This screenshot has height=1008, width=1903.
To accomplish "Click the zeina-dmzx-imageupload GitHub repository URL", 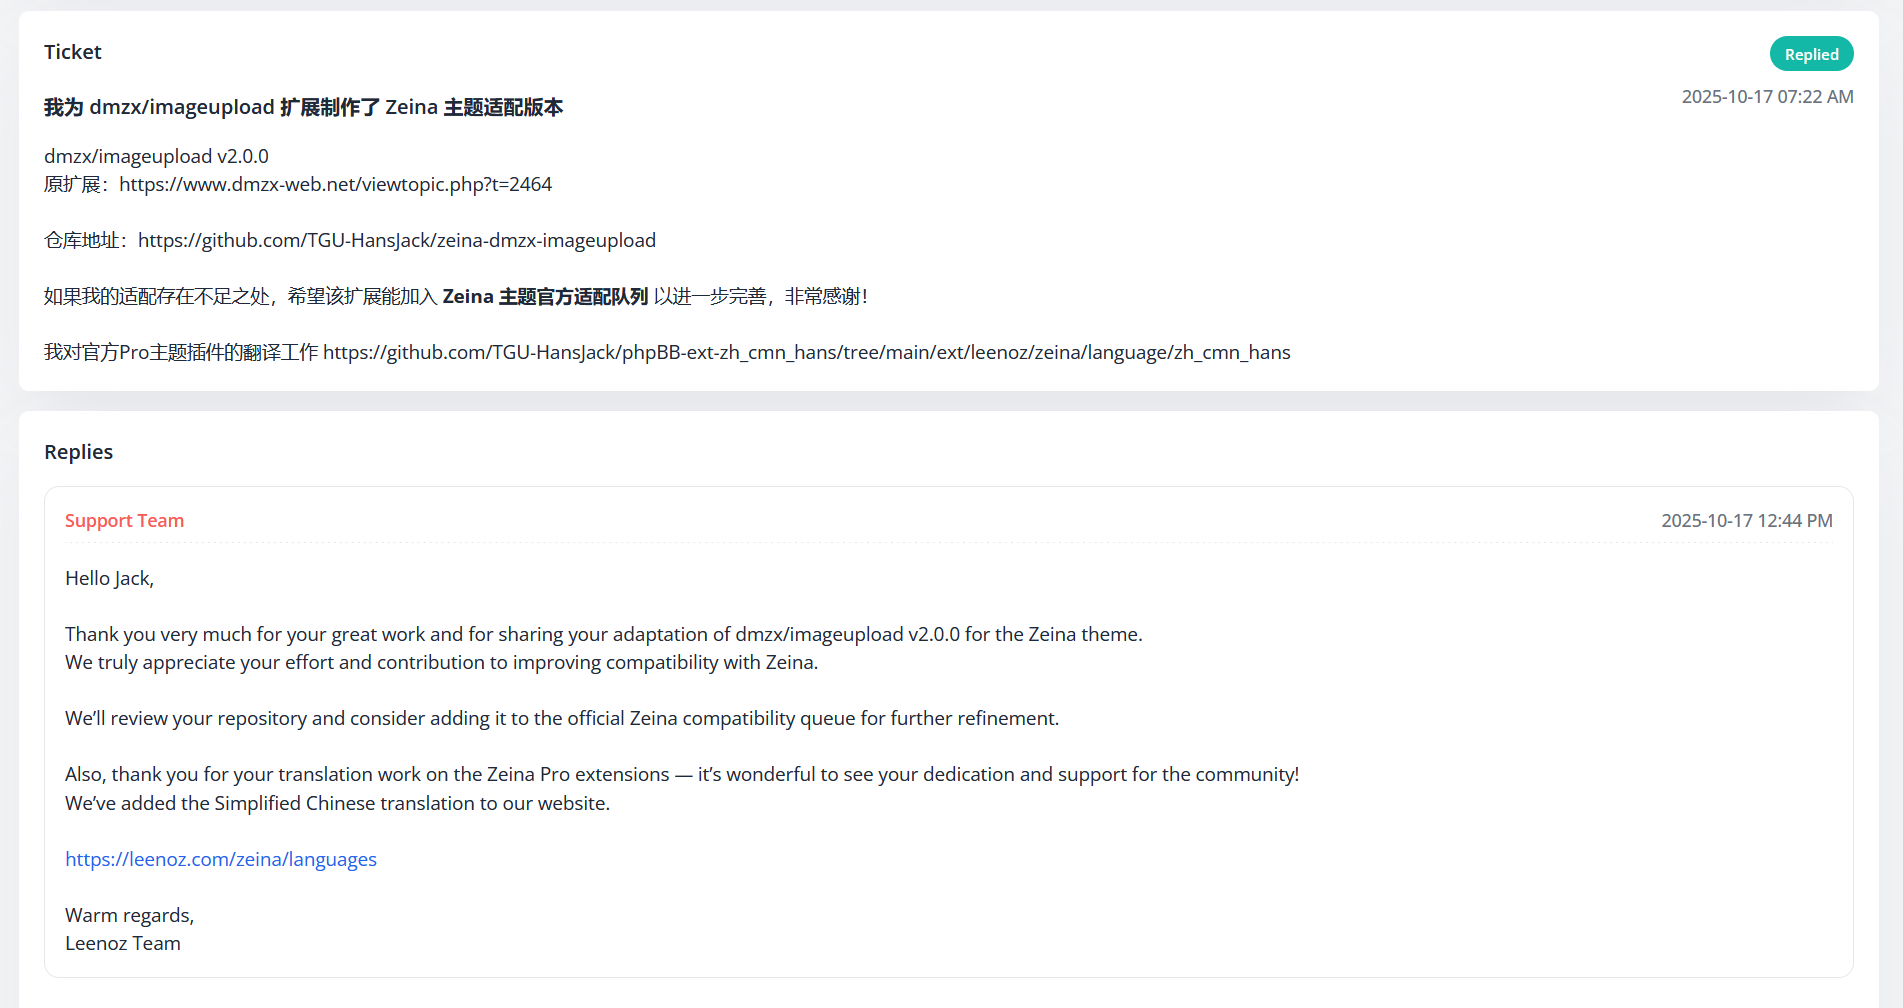I will 397,240.
